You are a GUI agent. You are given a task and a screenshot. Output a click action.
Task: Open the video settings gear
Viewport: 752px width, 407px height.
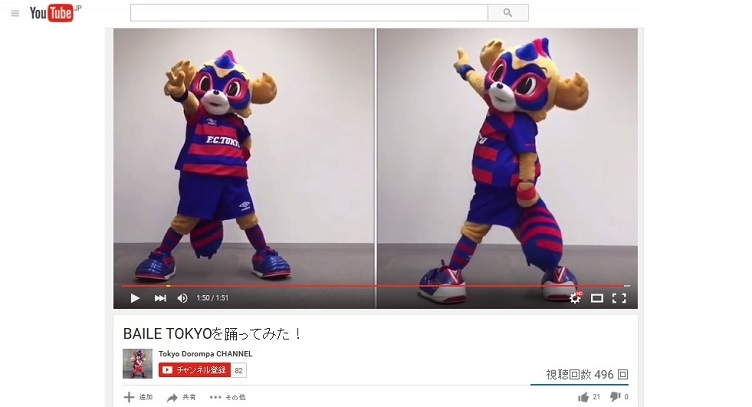(x=575, y=298)
